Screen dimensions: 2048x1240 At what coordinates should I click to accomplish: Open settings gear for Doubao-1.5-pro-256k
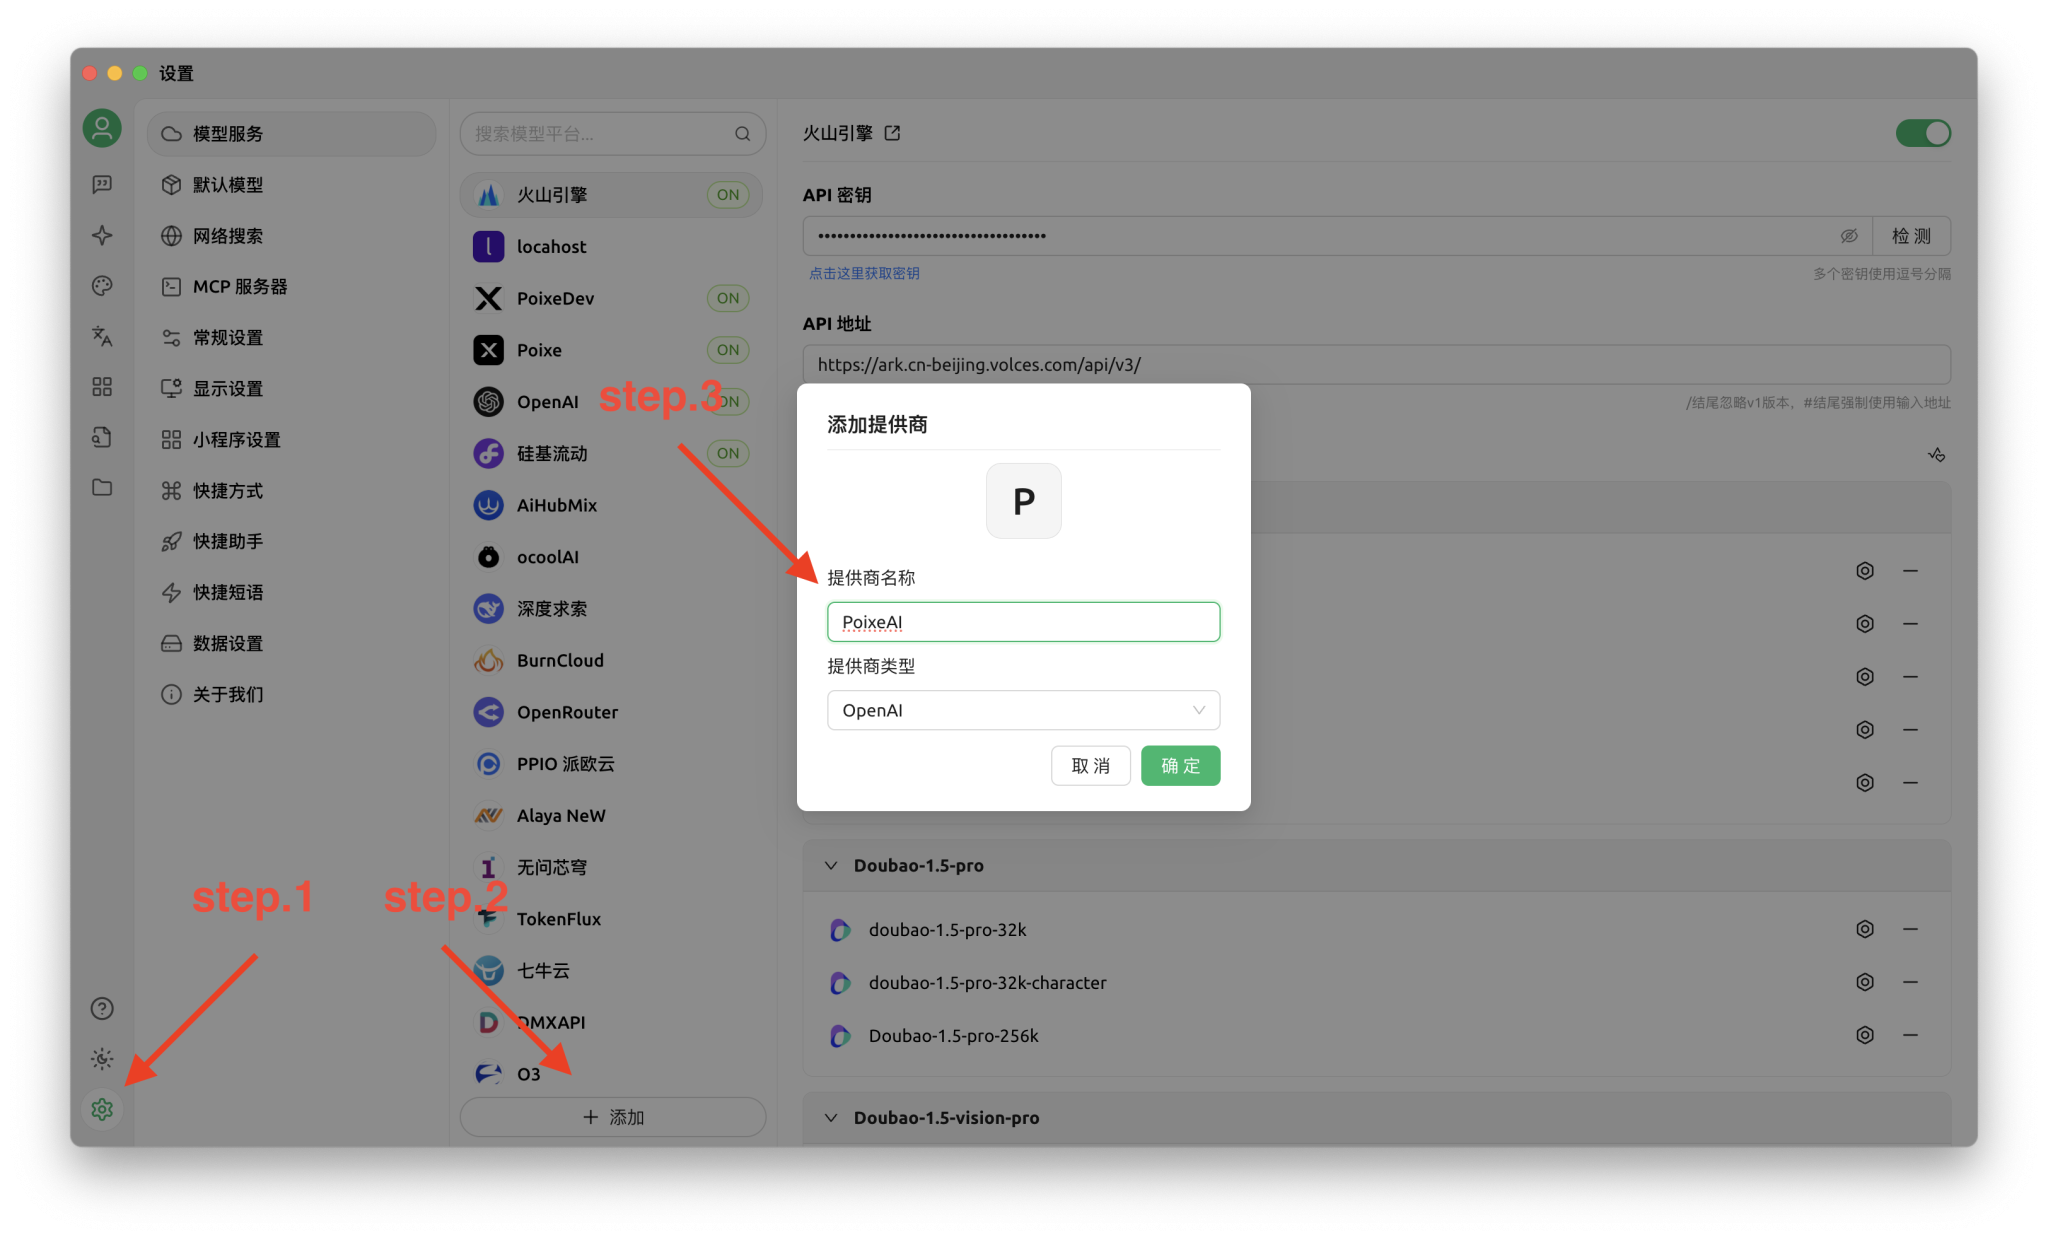(x=1865, y=1035)
